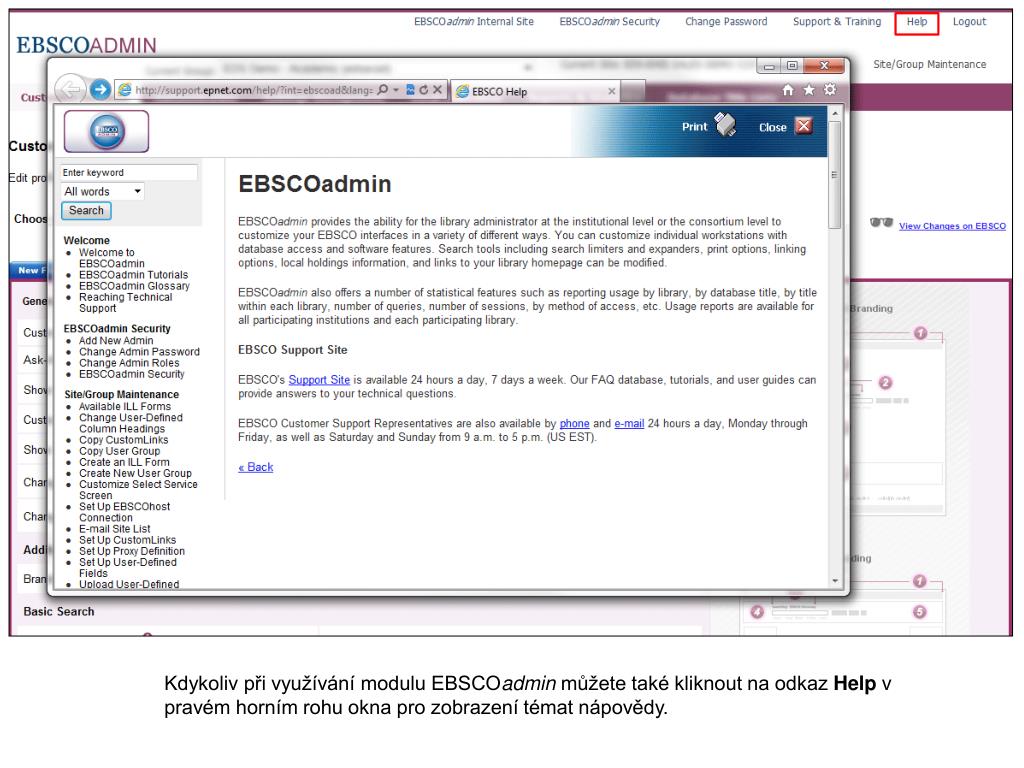Screen dimensions: 1024x768
Task: Open Change Admin Roles topic
Action: [129, 362]
